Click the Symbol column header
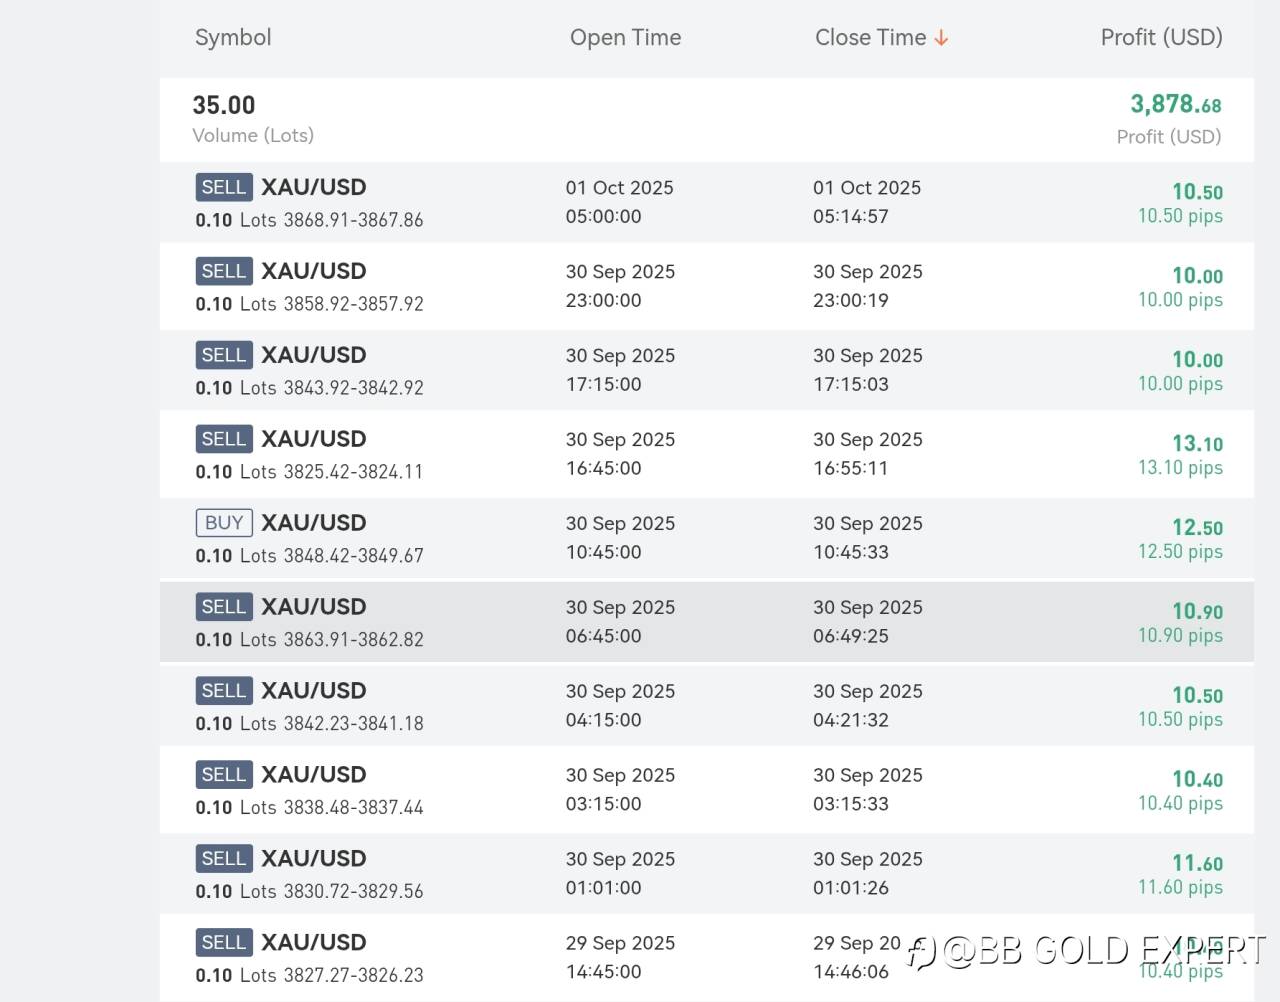 click(x=233, y=38)
